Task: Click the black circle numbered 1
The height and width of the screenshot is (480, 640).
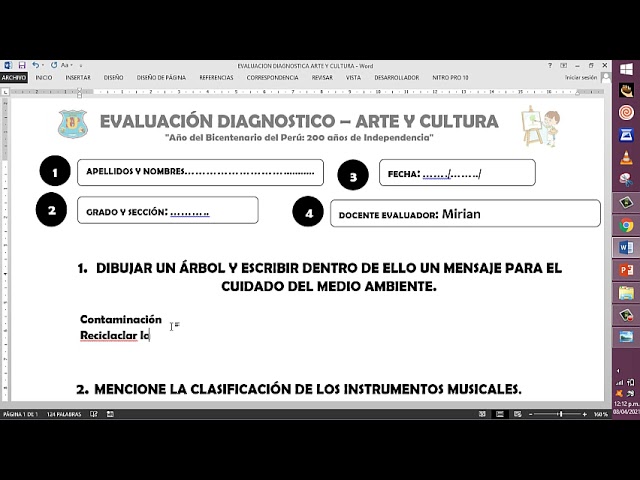Action: pyautogui.click(x=55, y=171)
